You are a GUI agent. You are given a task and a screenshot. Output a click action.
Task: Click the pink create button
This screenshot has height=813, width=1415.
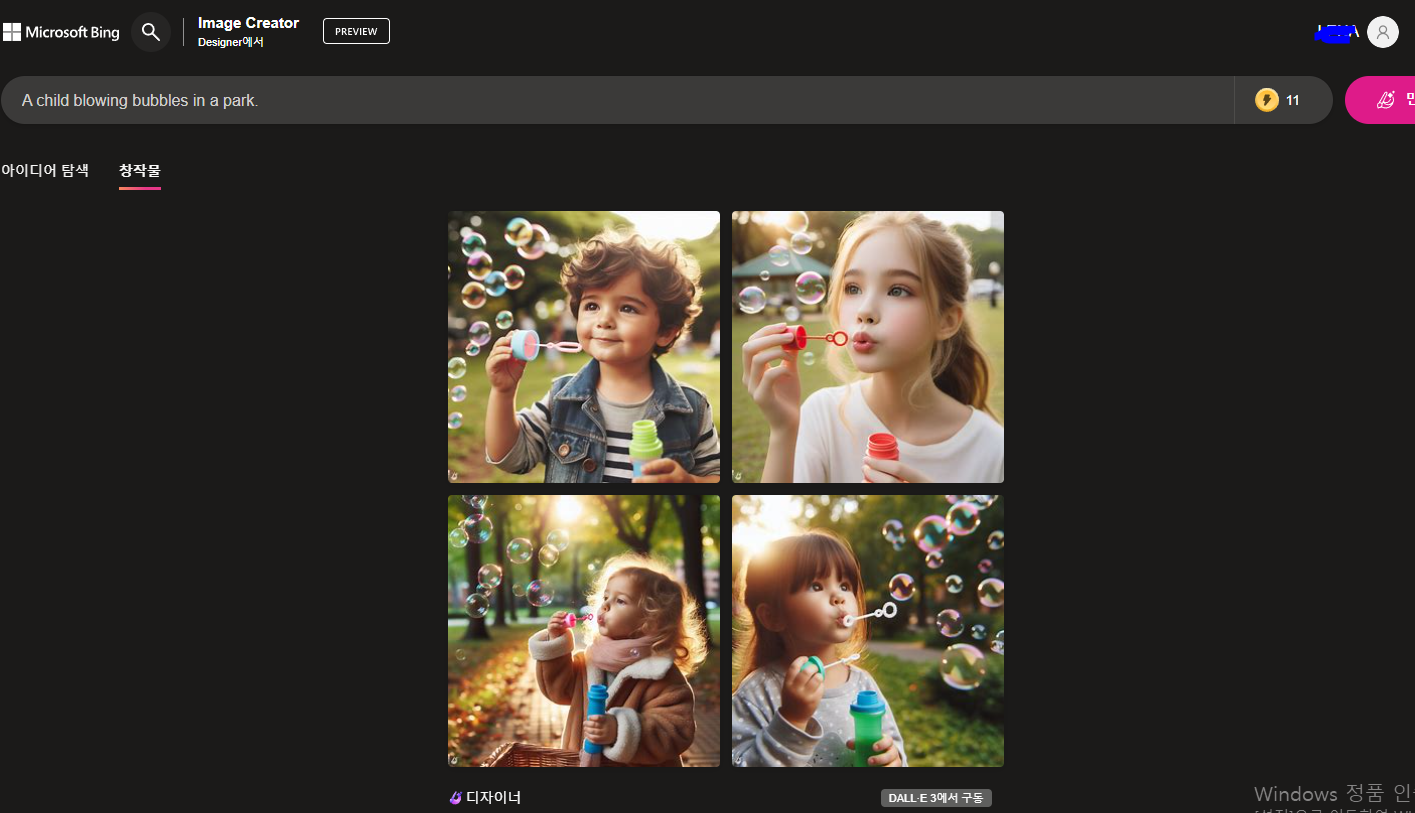tap(1380, 100)
